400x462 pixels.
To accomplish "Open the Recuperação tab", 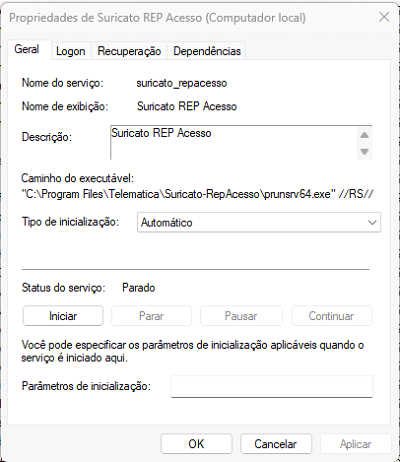I will (x=129, y=51).
